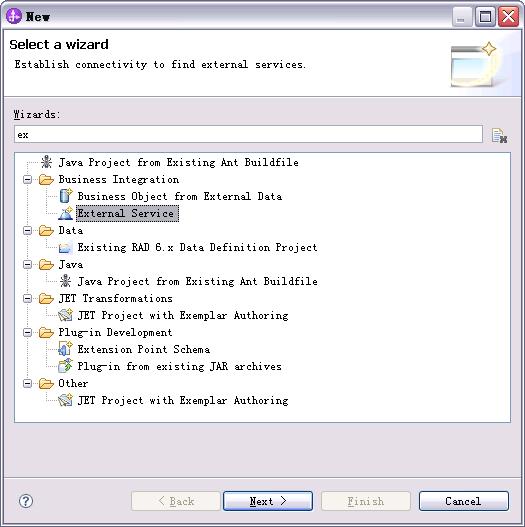525x527 pixels.
Task: Collapse the Business Integration folder
Action: pyautogui.click(x=28, y=179)
